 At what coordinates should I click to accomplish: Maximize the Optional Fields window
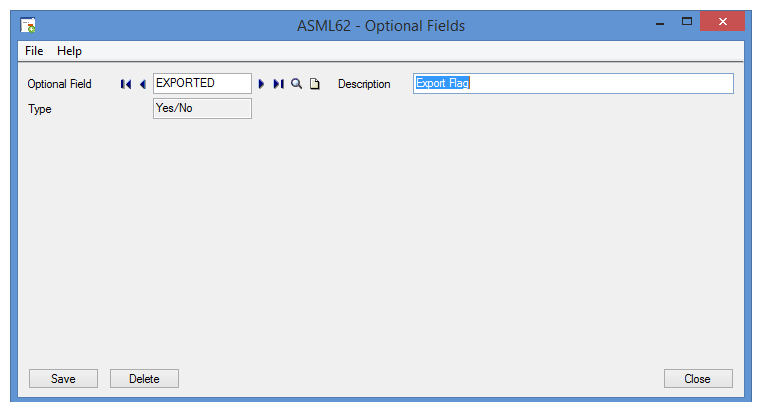[x=687, y=22]
